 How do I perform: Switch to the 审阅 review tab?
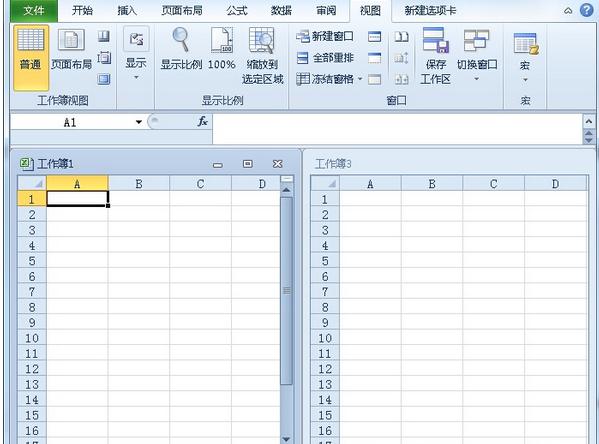point(326,11)
